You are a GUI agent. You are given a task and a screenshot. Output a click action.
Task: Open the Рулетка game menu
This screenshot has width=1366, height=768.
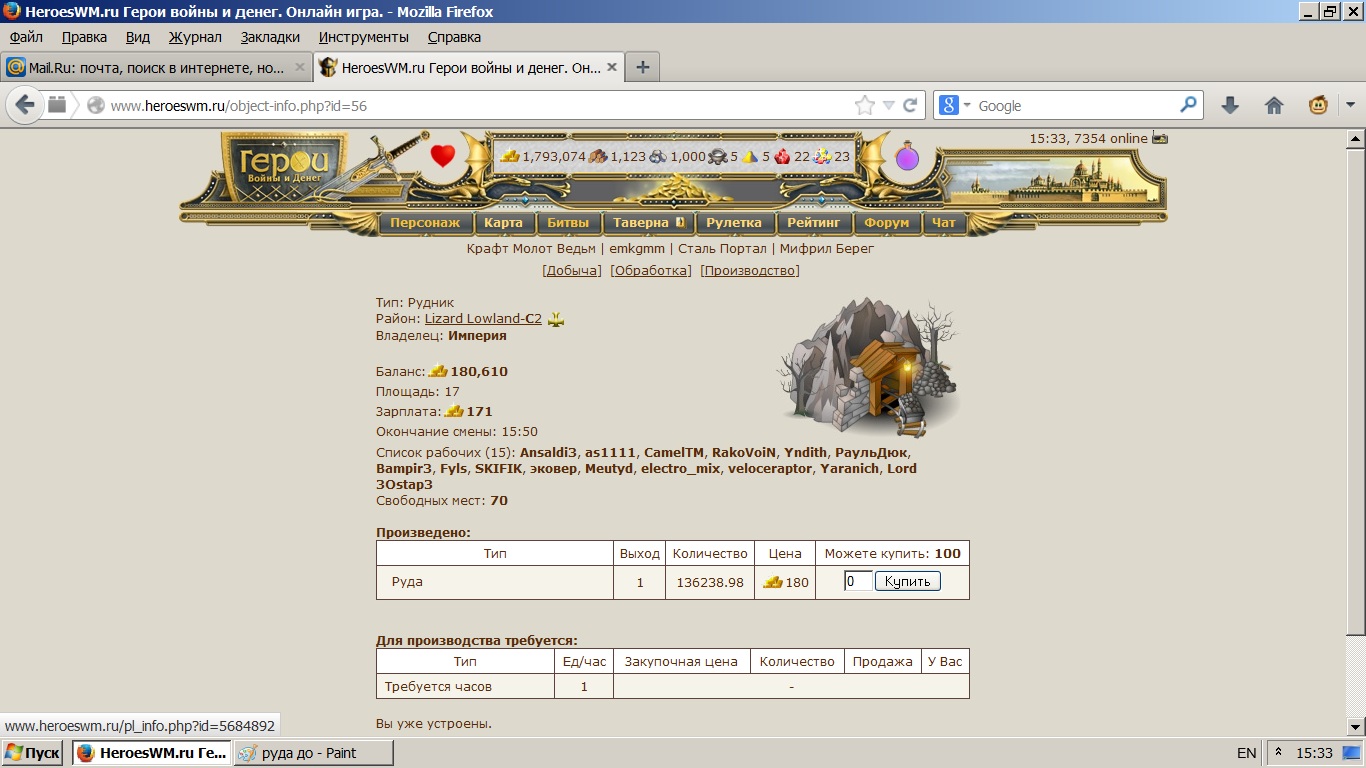tap(733, 223)
